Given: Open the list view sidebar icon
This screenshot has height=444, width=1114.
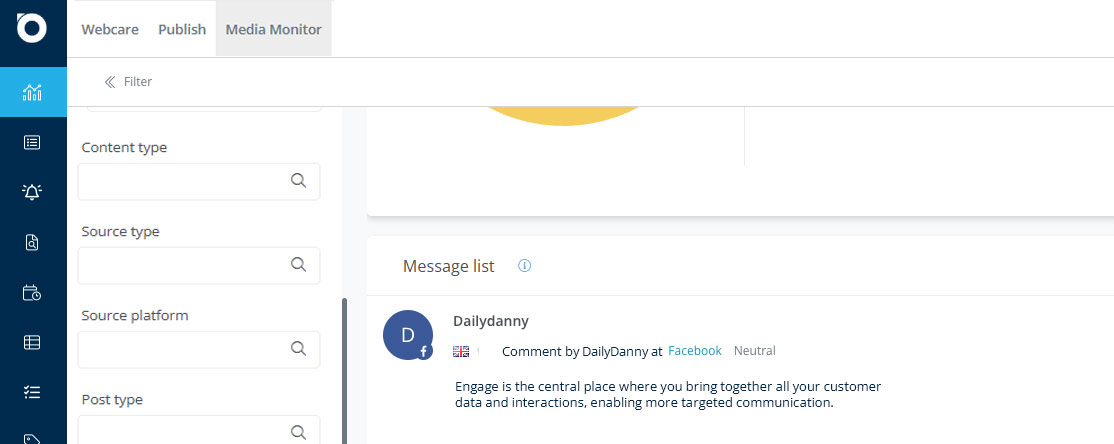Looking at the screenshot, I should point(32,143).
